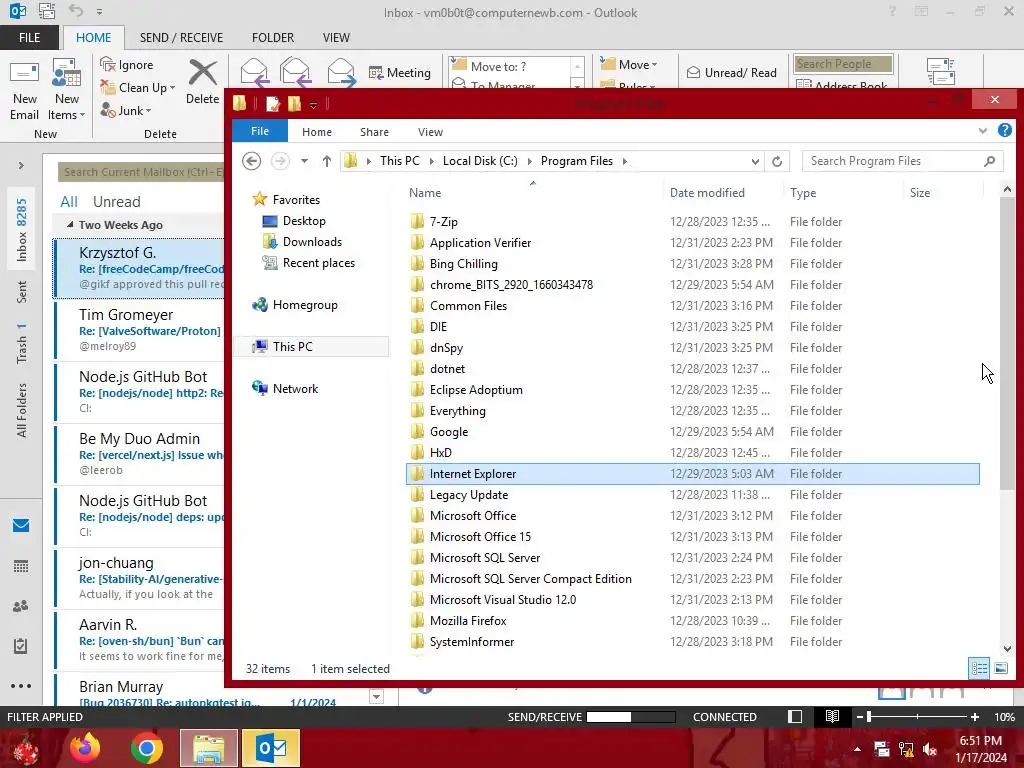Screen dimensions: 1024x768
Task: Zoom in with Outlook plus button
Action: (974, 716)
